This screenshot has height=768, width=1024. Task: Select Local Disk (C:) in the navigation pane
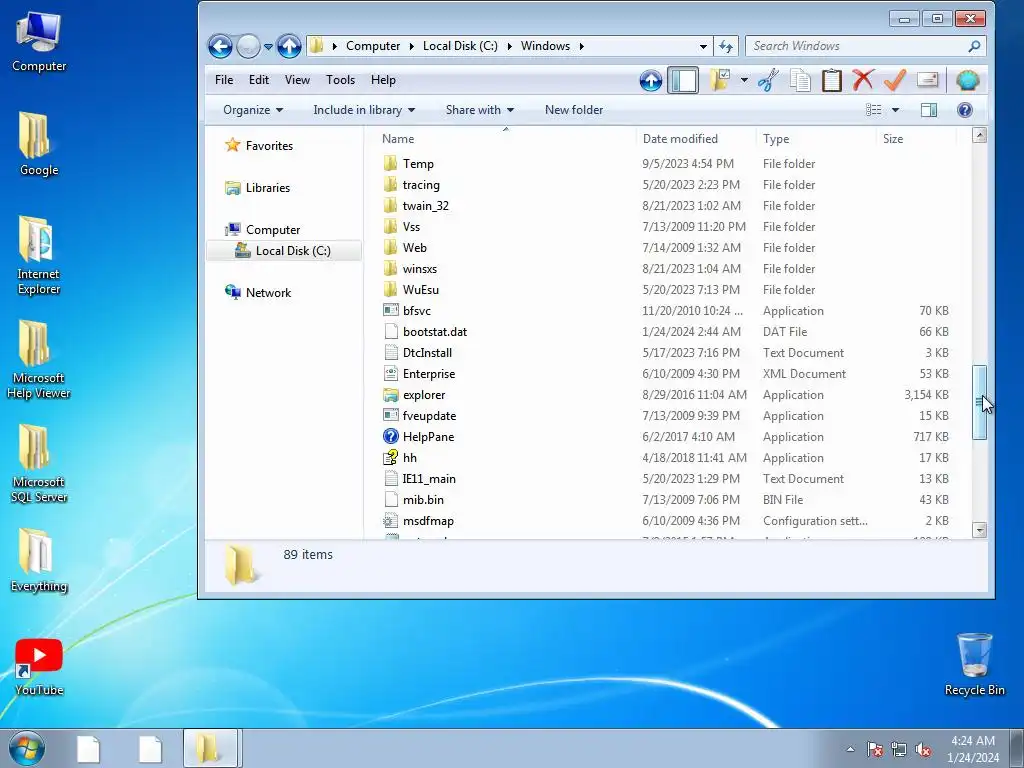pyautogui.click(x=283, y=251)
